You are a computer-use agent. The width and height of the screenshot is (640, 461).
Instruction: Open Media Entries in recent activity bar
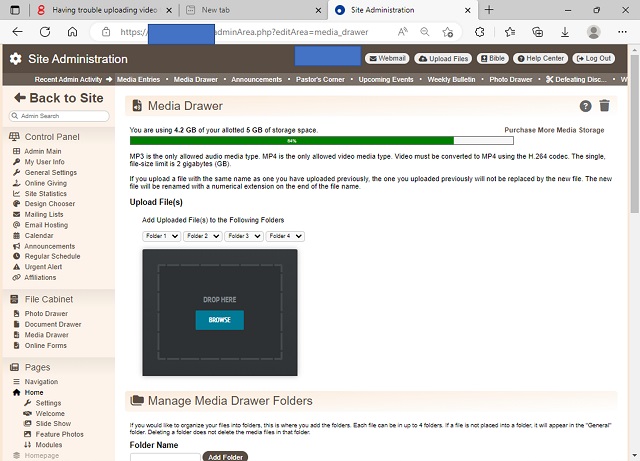click(138, 79)
